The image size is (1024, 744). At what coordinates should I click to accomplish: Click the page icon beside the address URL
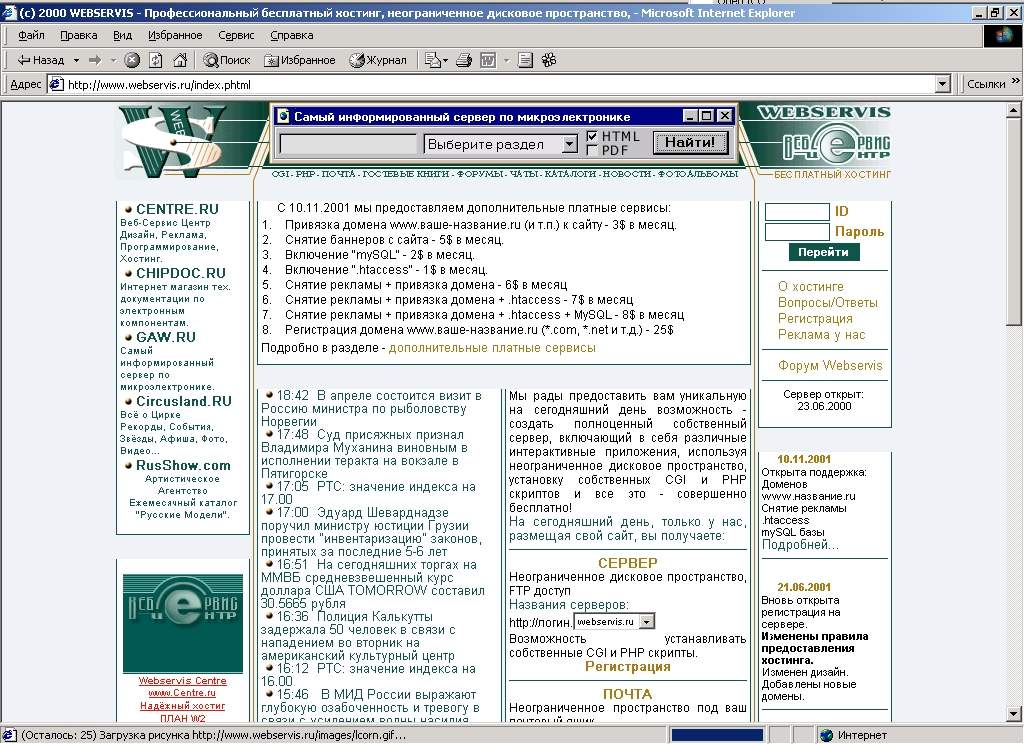[x=57, y=84]
